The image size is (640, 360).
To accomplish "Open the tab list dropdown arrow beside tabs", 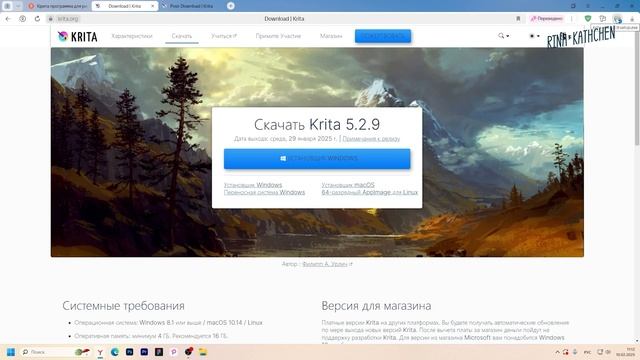I will (18, 6).
